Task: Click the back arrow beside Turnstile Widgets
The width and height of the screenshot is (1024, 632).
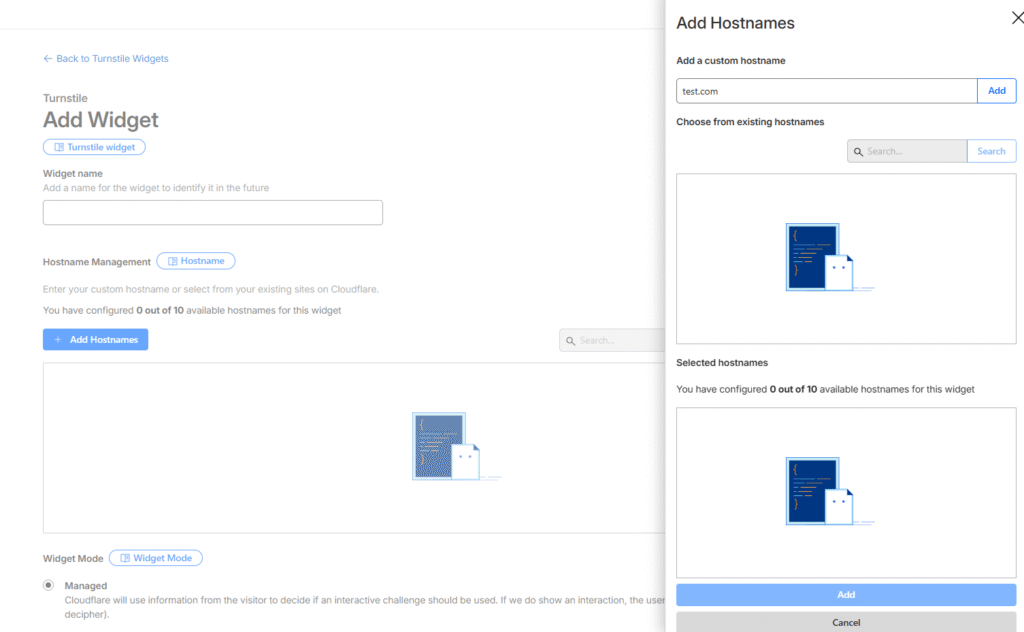Action: 48,59
